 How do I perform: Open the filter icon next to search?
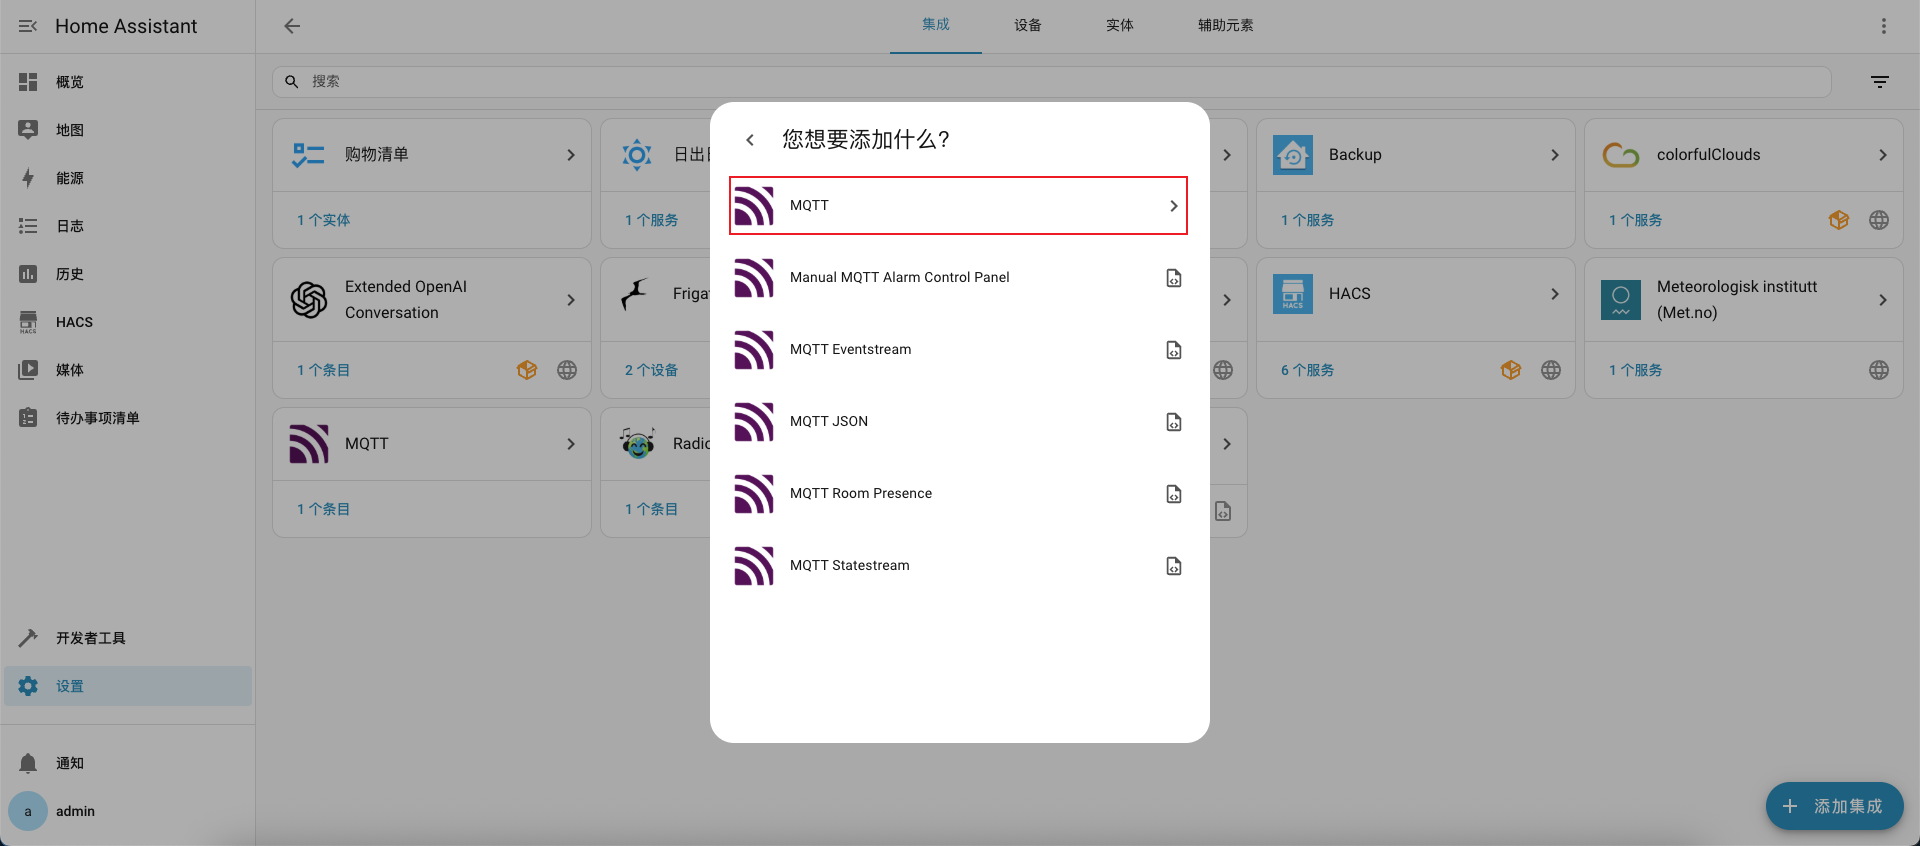[x=1880, y=82]
